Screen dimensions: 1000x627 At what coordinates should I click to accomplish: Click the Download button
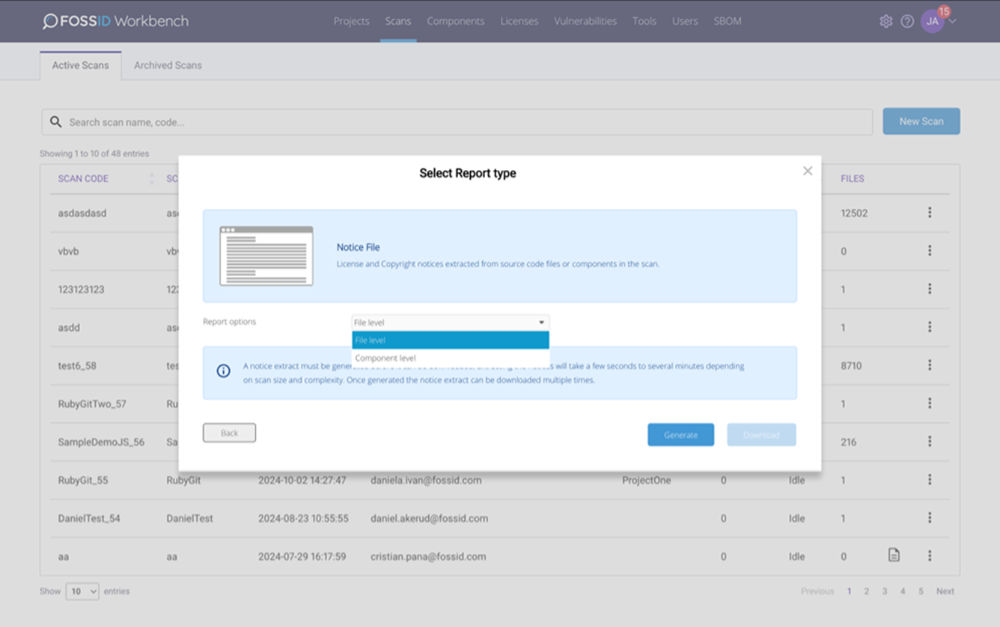pyautogui.click(x=761, y=435)
